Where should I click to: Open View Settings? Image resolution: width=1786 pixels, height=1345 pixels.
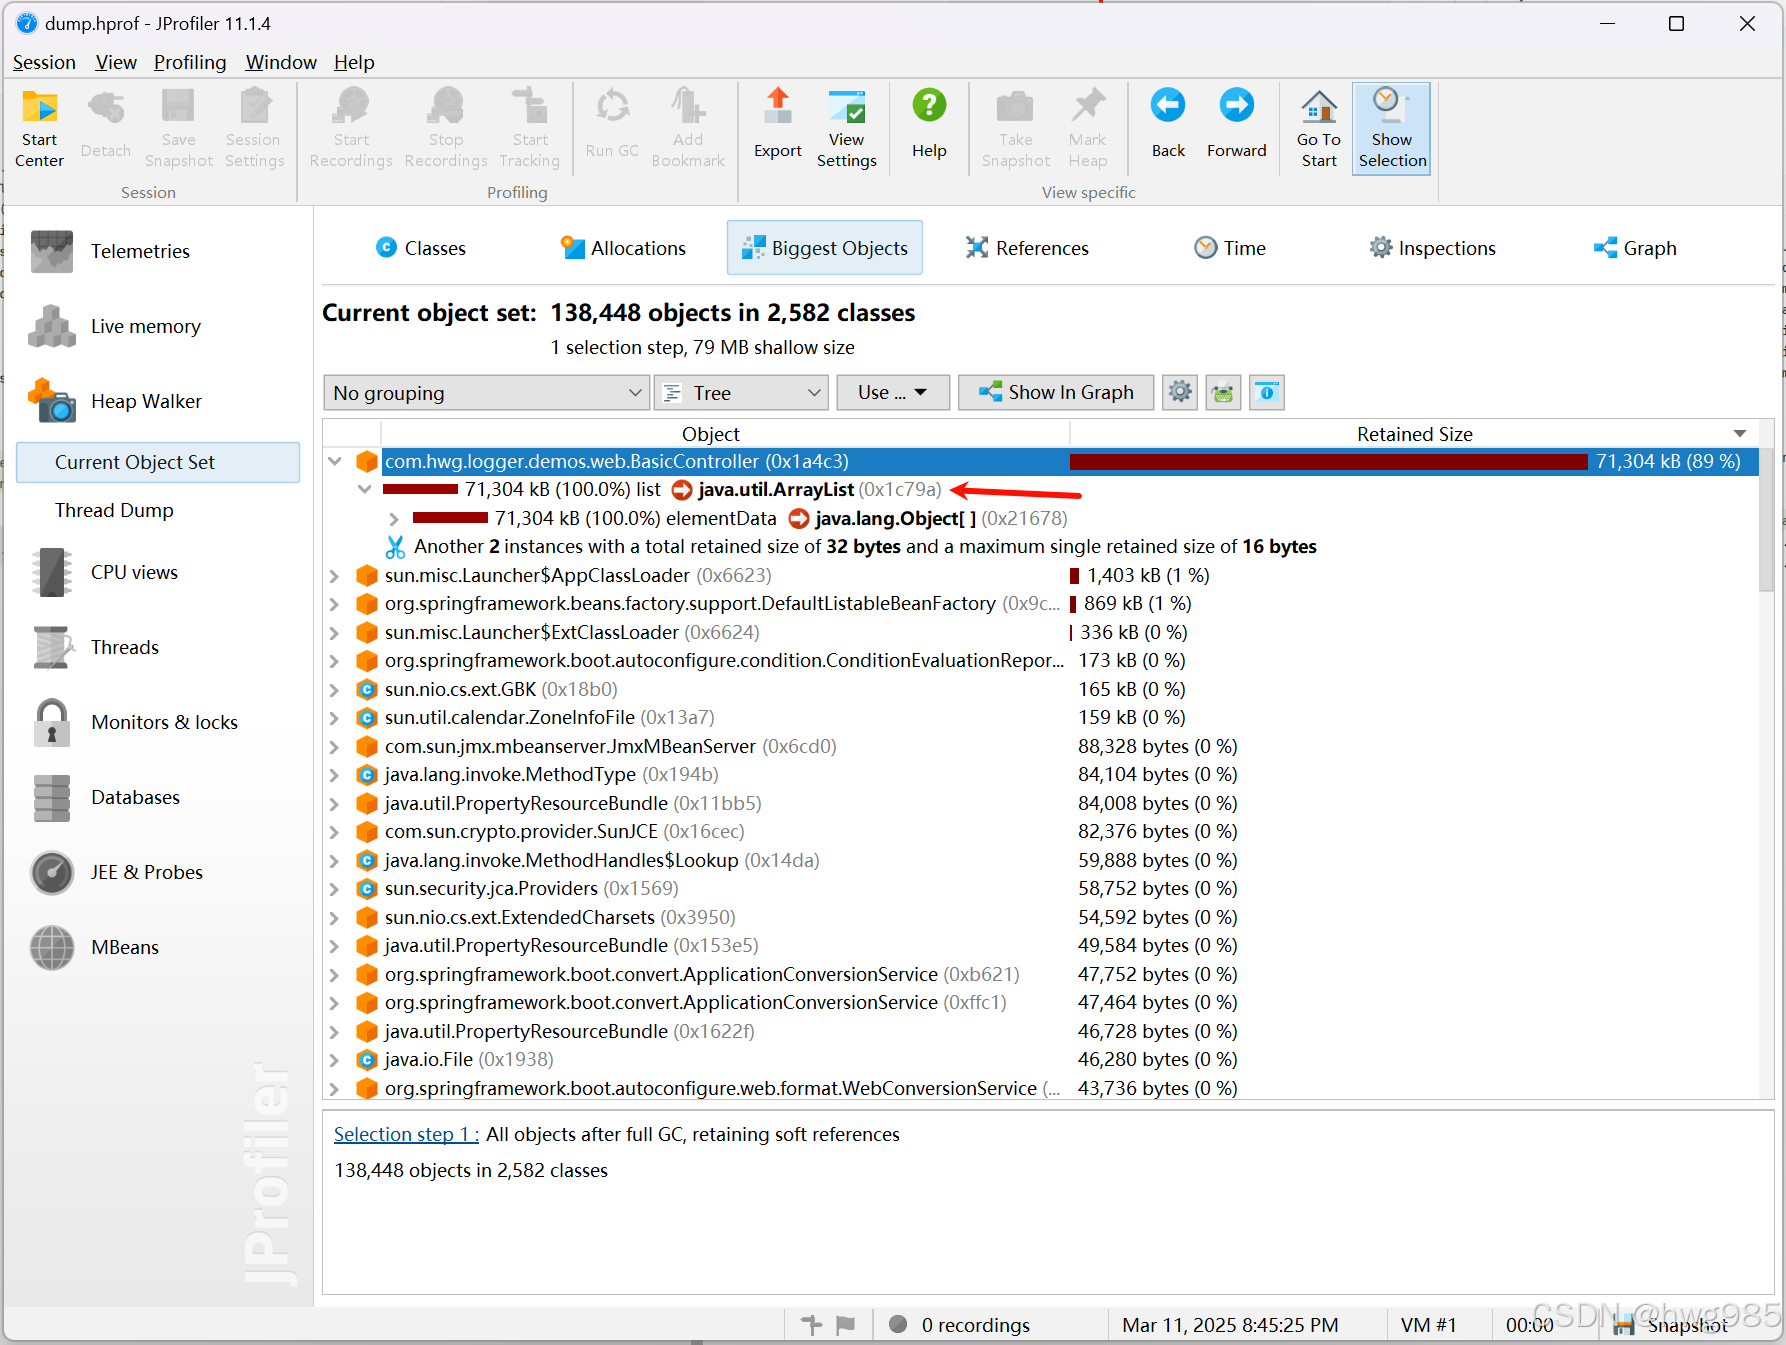point(846,128)
